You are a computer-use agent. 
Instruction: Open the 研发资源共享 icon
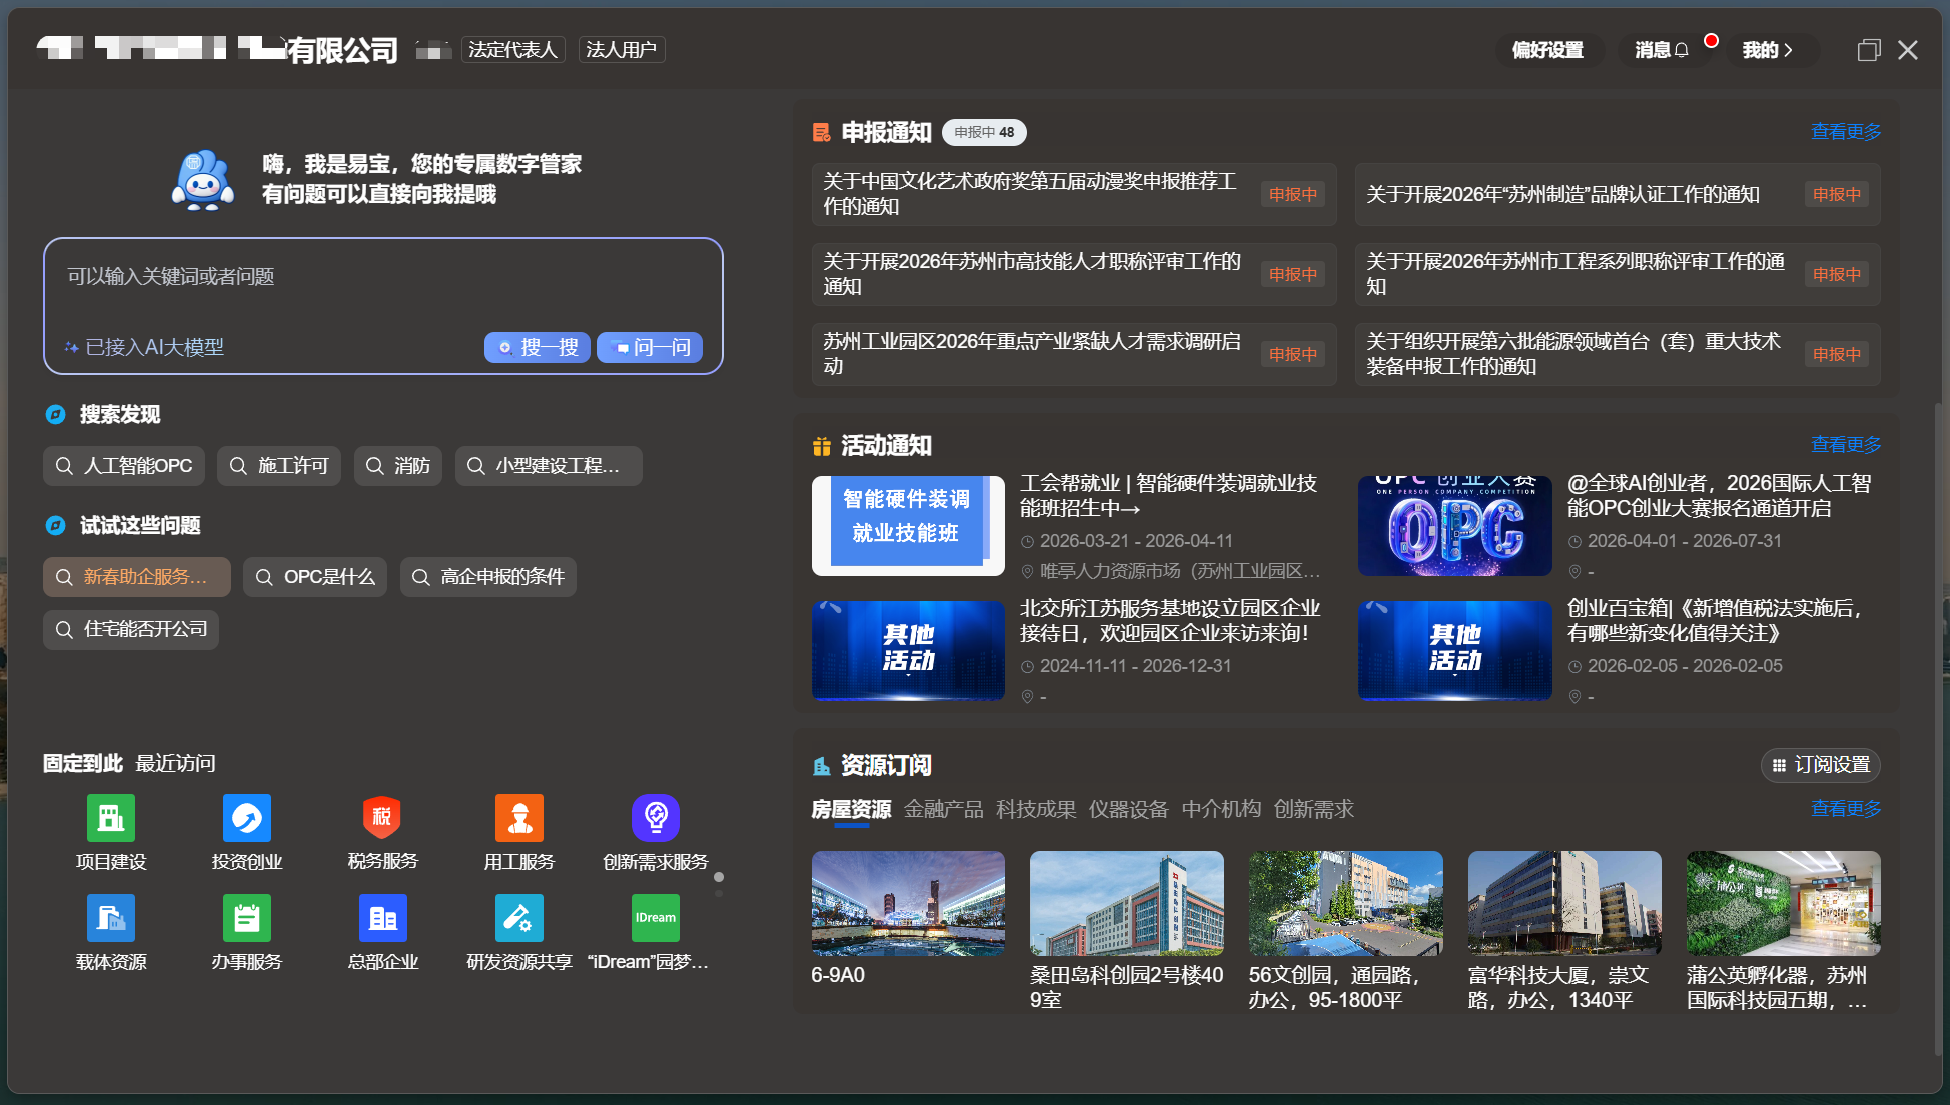point(519,918)
